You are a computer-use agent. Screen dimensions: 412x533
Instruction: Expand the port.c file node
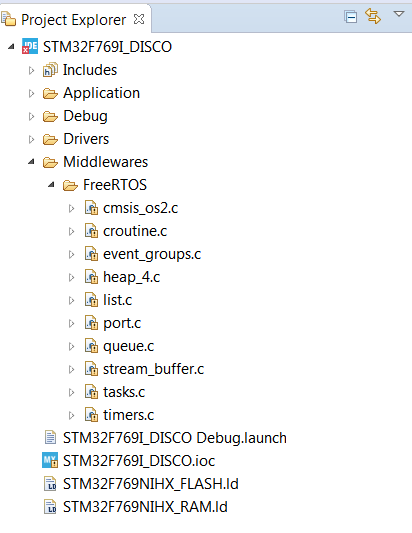71,324
